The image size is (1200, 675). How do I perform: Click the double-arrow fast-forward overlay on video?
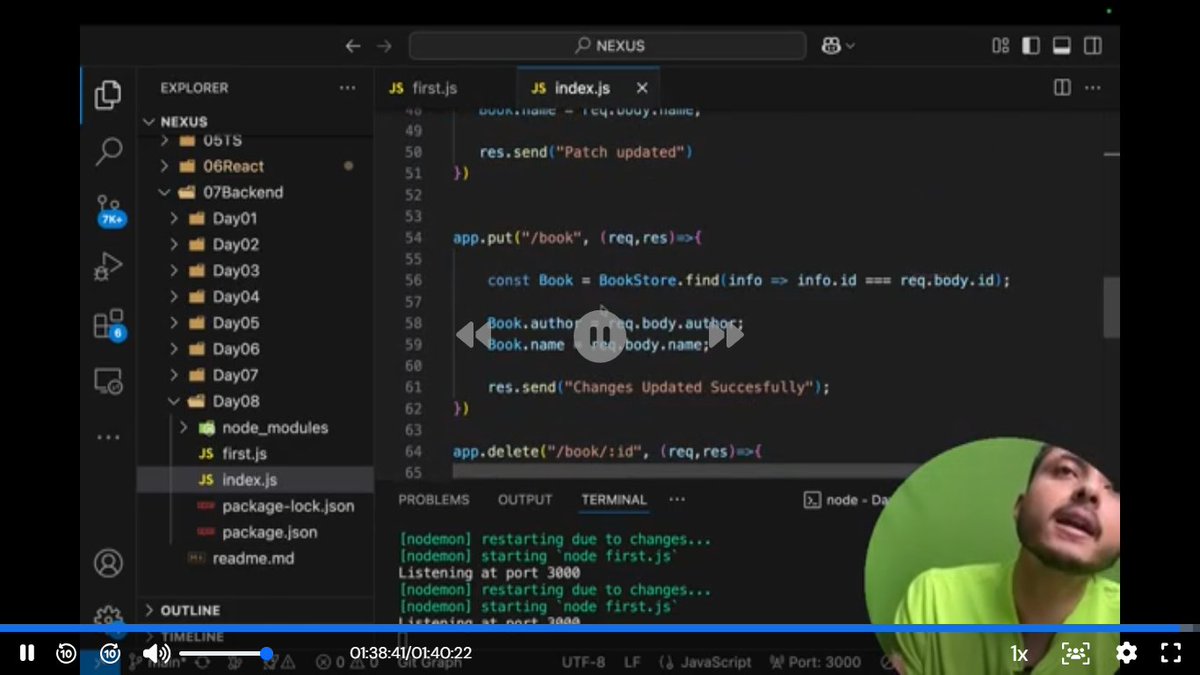tap(727, 335)
